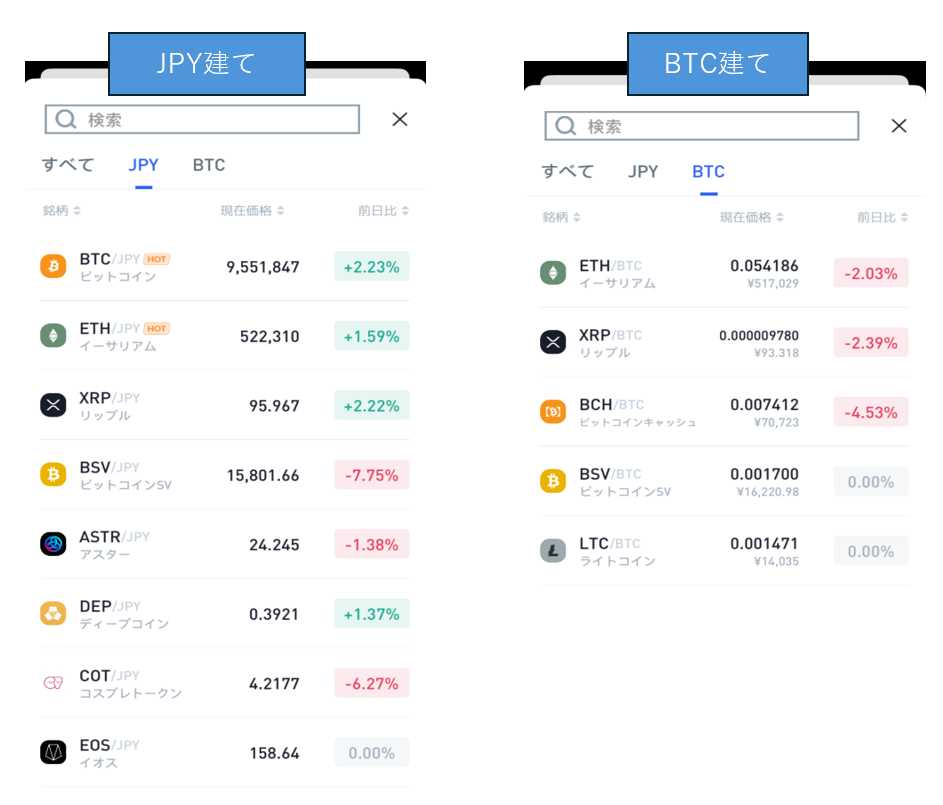
Task: Click the BCH/BTC Bitcoin Cash icon
Action: tap(553, 412)
